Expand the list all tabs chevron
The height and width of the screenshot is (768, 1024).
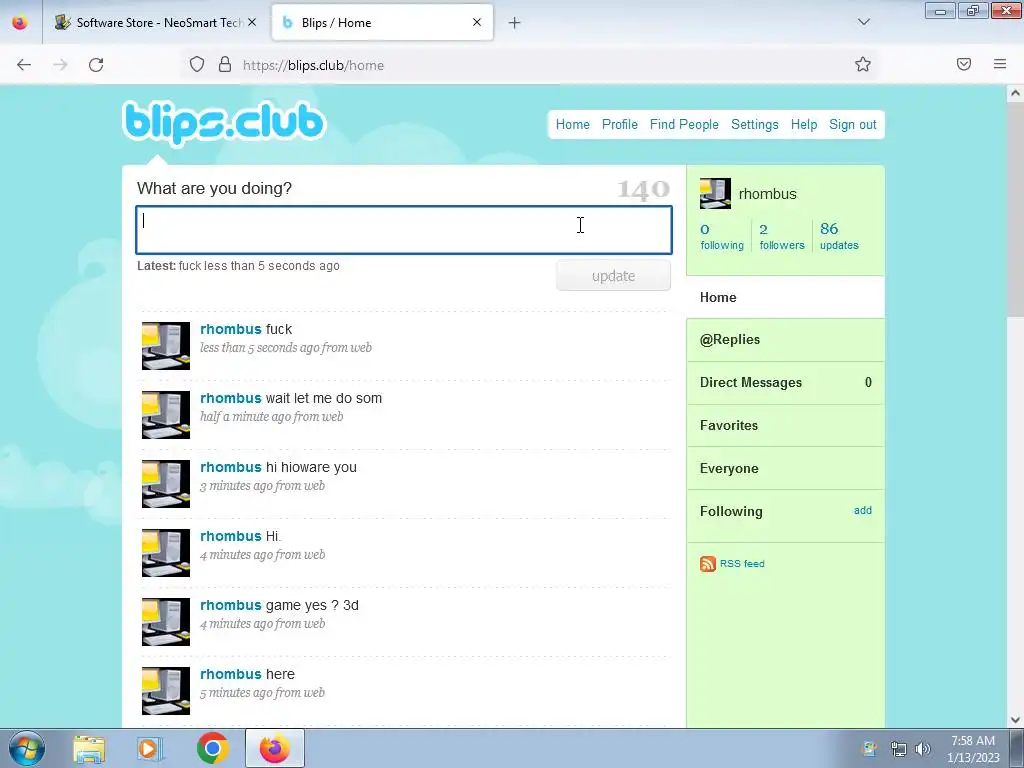pos(863,22)
